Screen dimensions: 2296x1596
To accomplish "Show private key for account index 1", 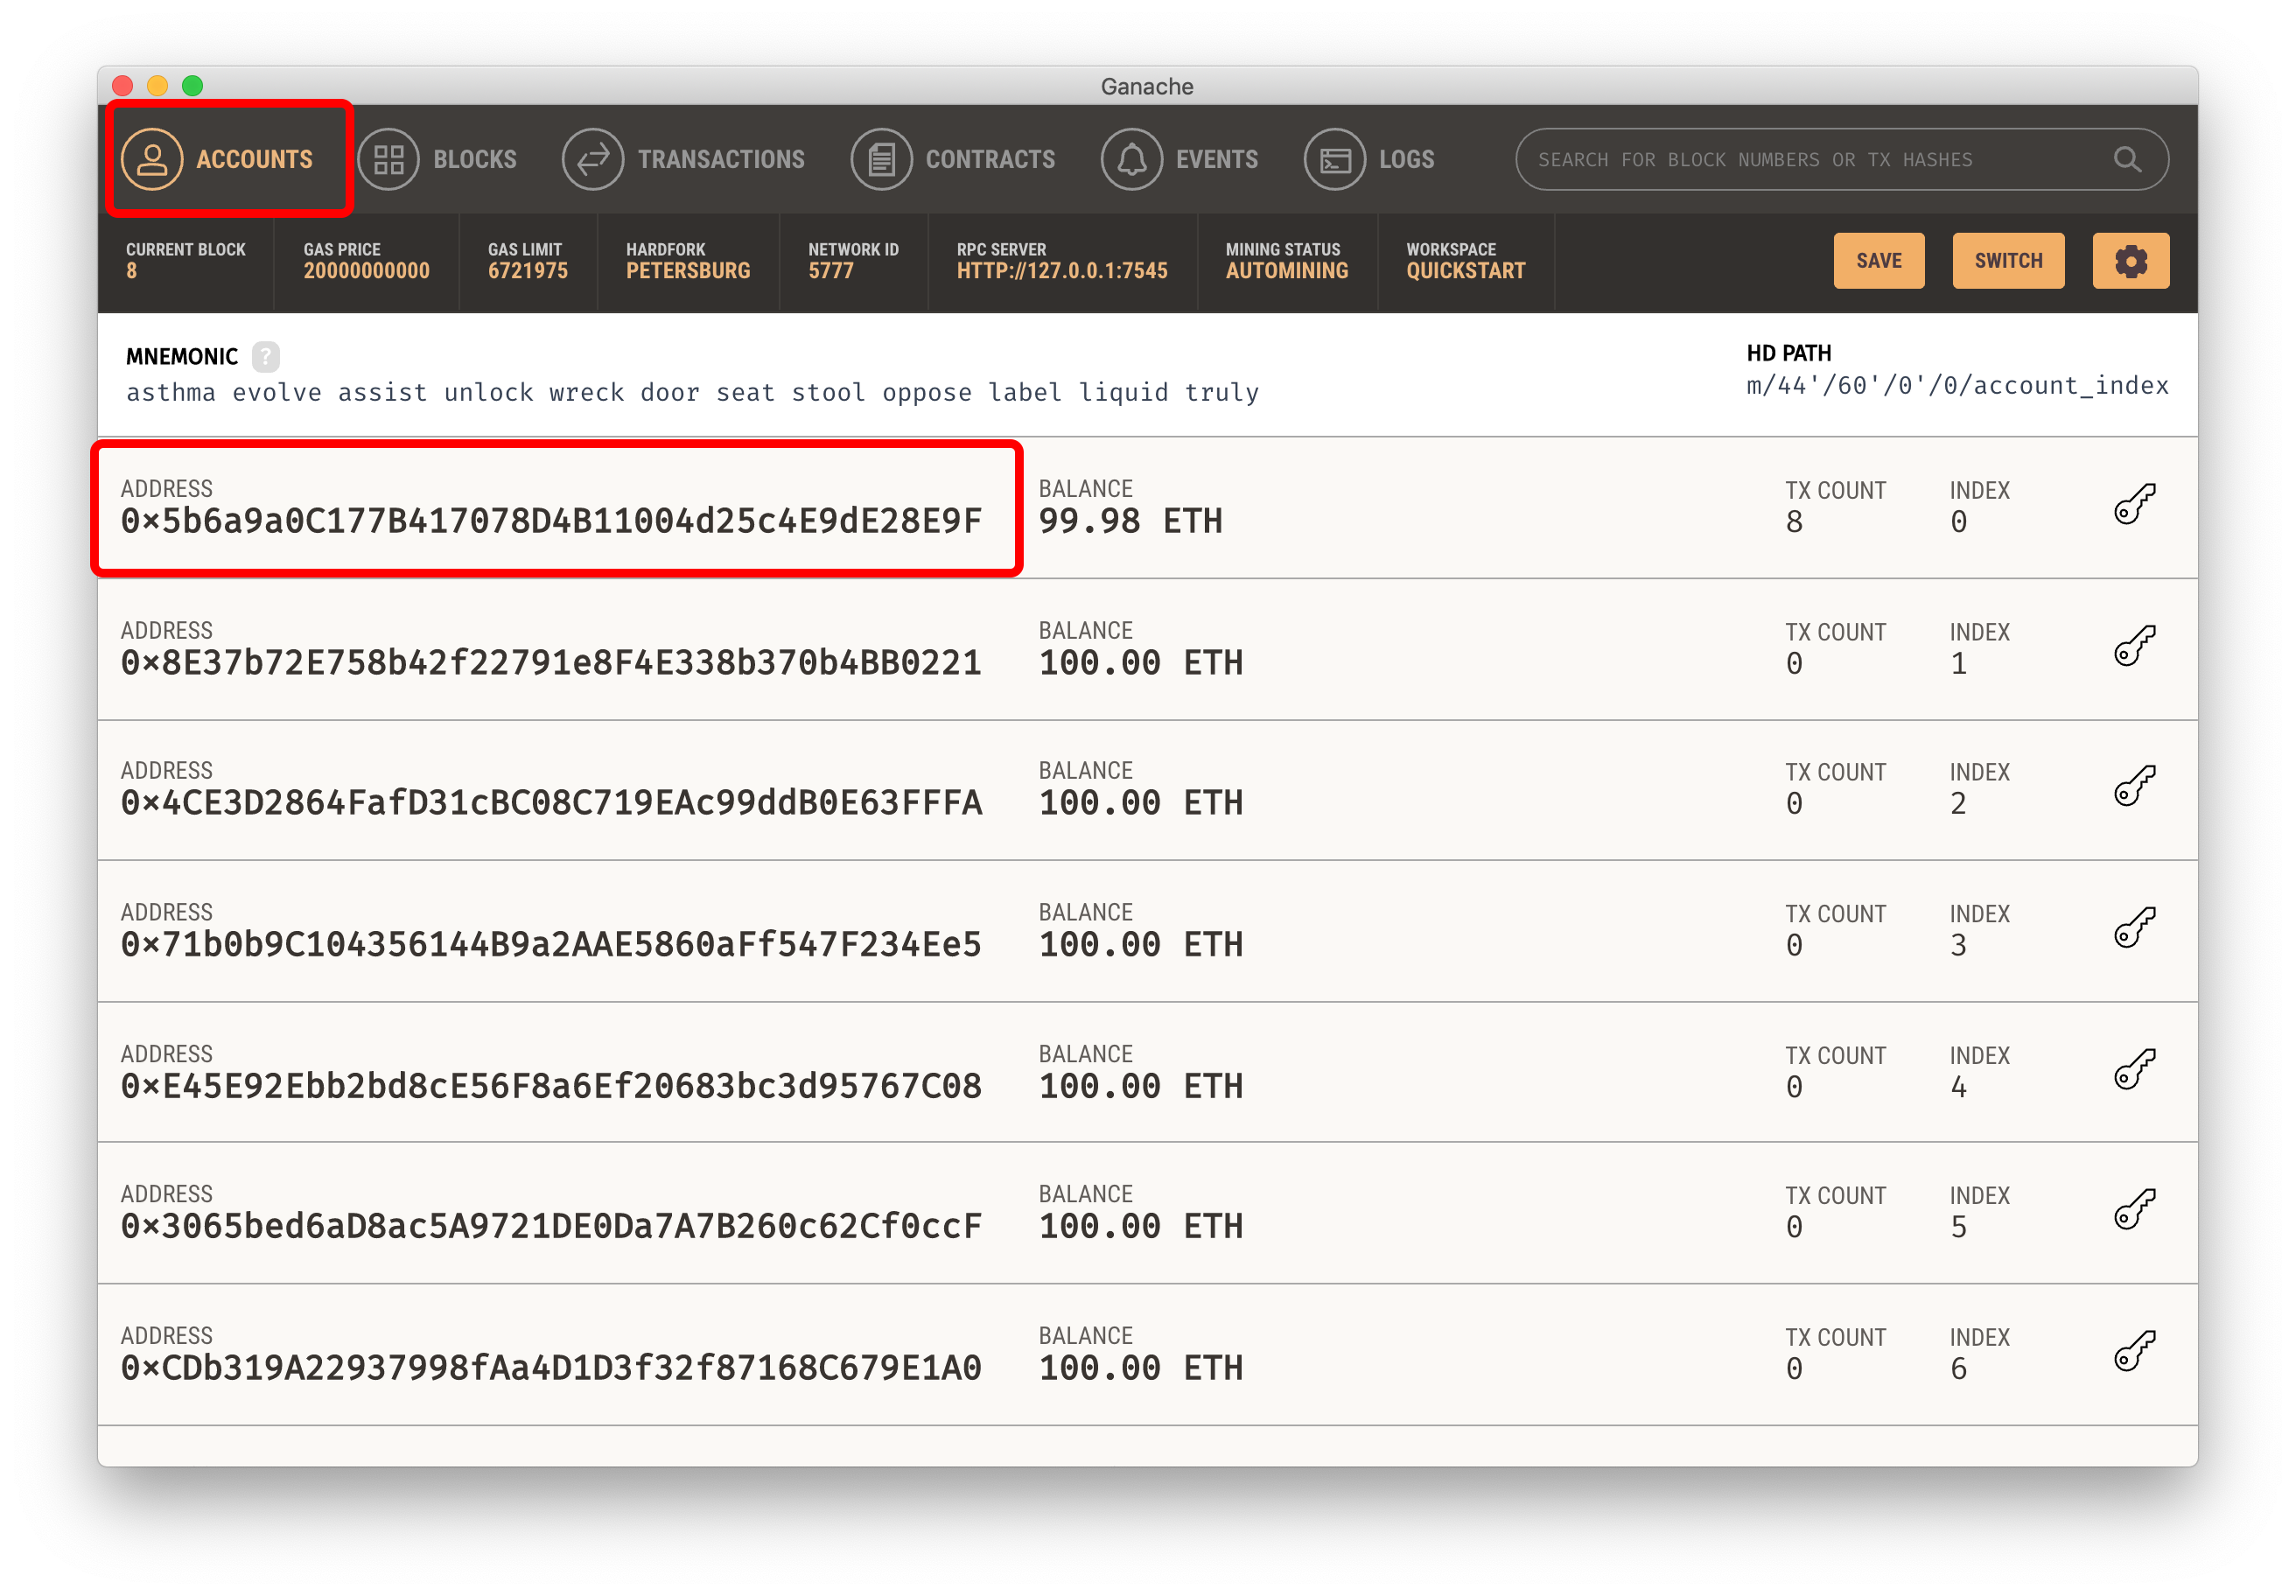I will click(2133, 647).
